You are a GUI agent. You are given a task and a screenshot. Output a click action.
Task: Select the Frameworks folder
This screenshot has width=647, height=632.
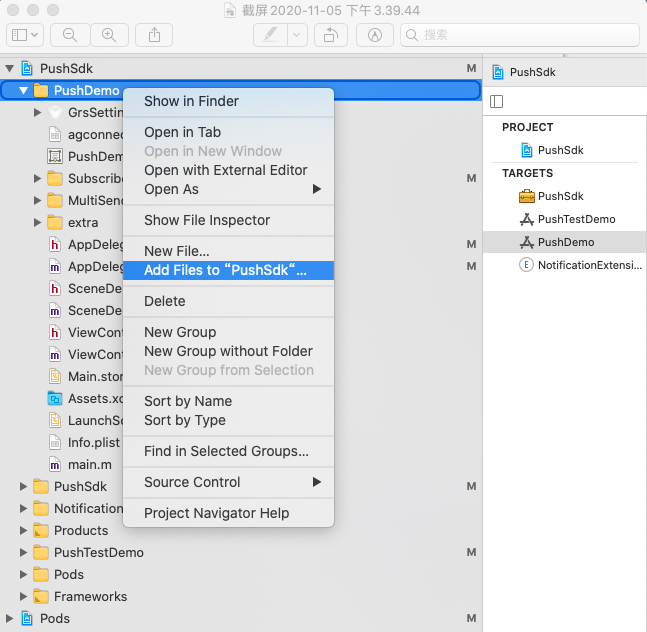pyautogui.click(x=90, y=597)
